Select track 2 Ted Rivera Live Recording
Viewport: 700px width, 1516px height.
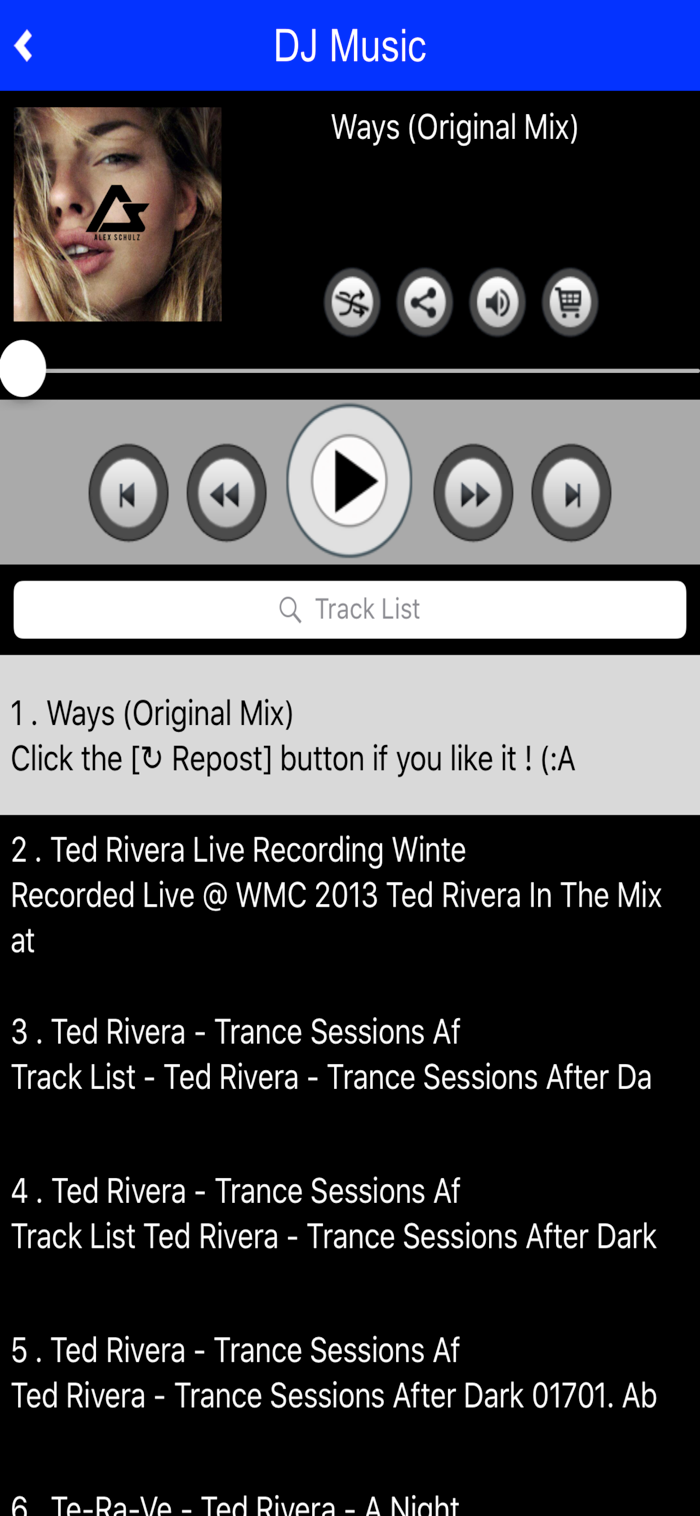(x=350, y=895)
